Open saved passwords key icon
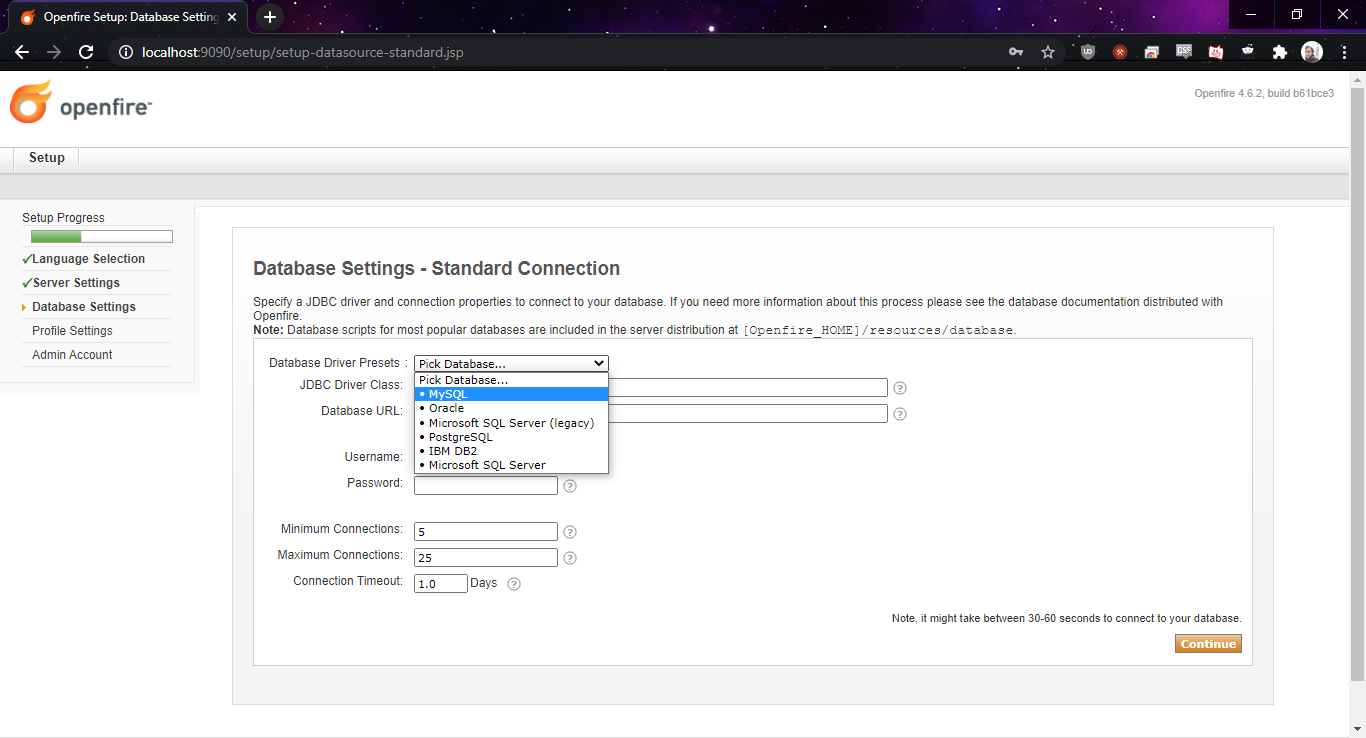The width and height of the screenshot is (1366, 738). (x=1016, y=52)
